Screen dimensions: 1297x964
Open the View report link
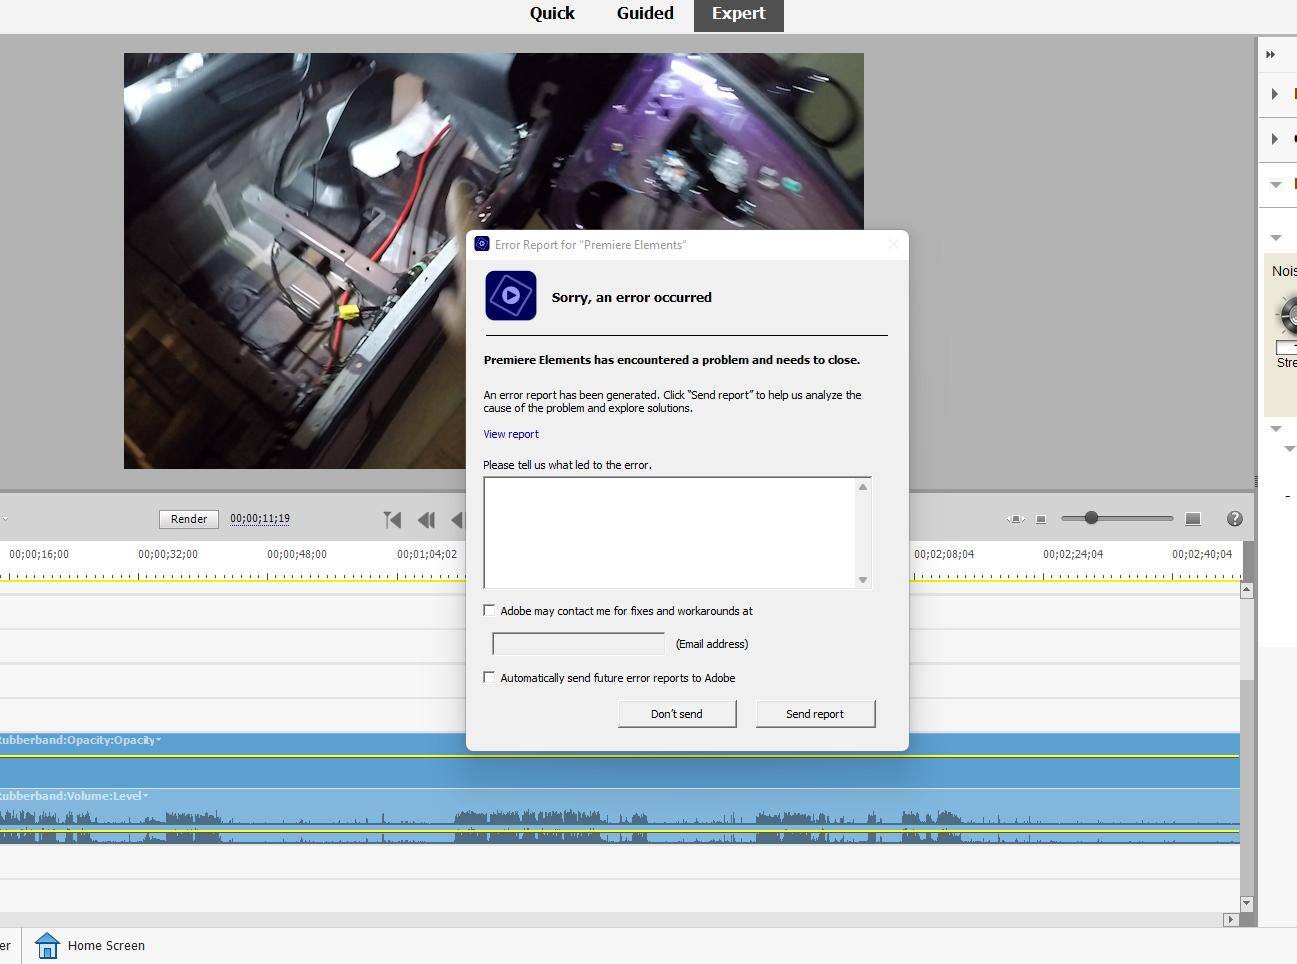[x=511, y=434]
